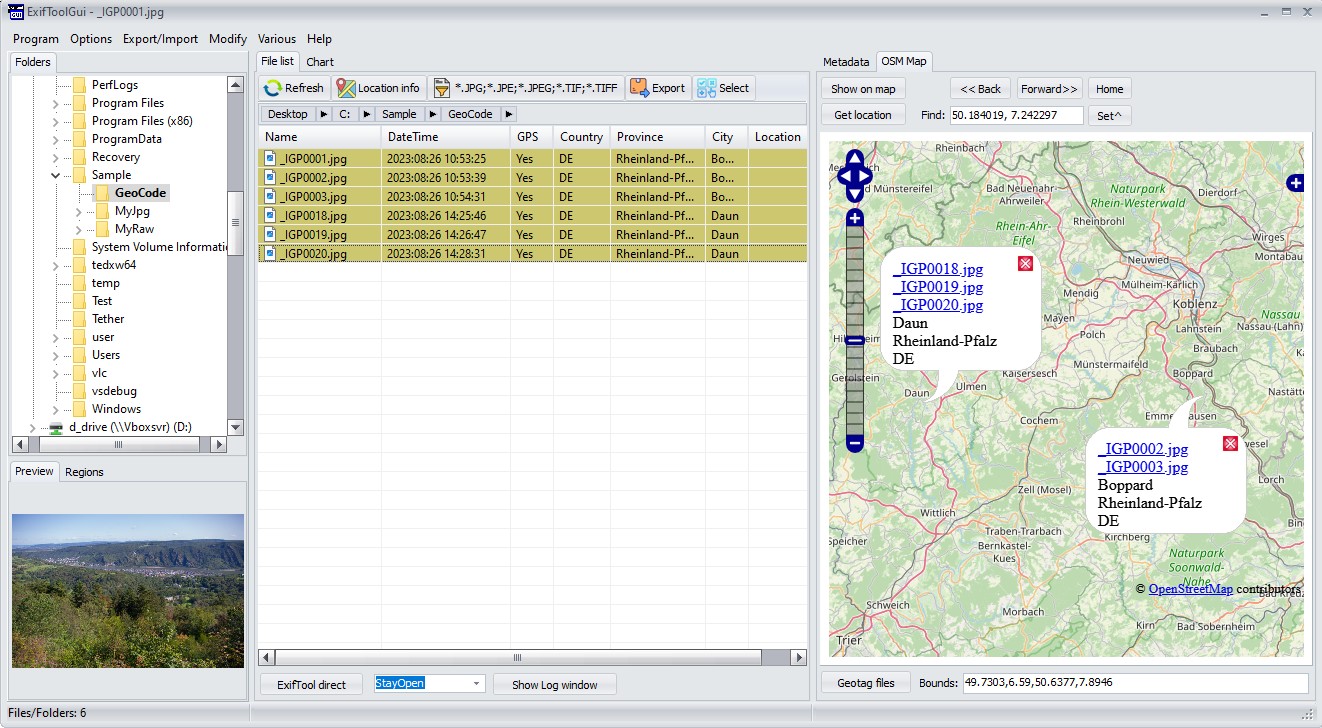The image size is (1322, 728).
Task: Close the Boppard map popup
Action: (1230, 444)
